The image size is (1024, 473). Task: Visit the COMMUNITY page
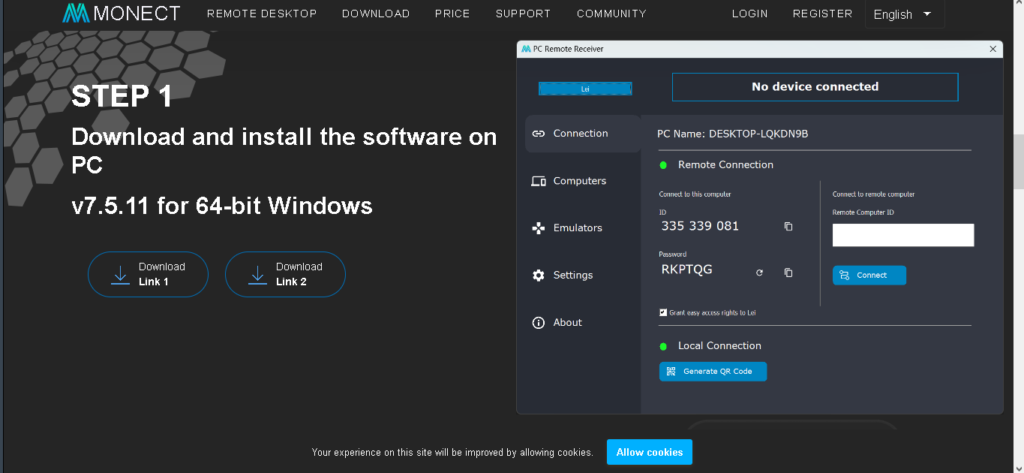tap(611, 14)
